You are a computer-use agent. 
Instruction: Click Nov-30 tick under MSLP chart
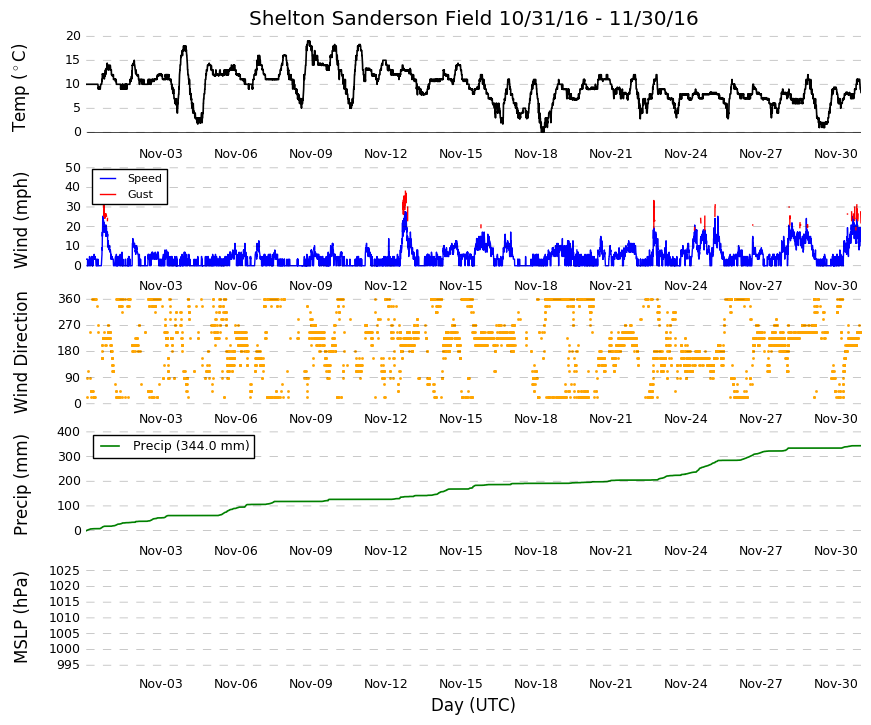[x=835, y=684]
